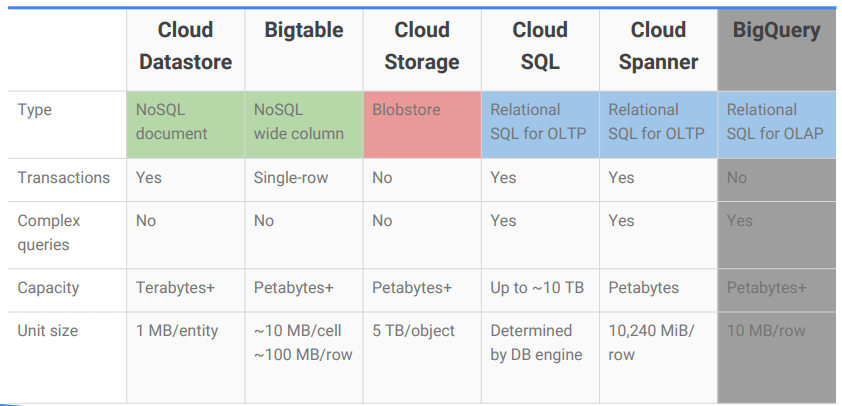Screen dimensions: 842x406
Task: Select the Cloud SQL column header
Action: click(540, 46)
